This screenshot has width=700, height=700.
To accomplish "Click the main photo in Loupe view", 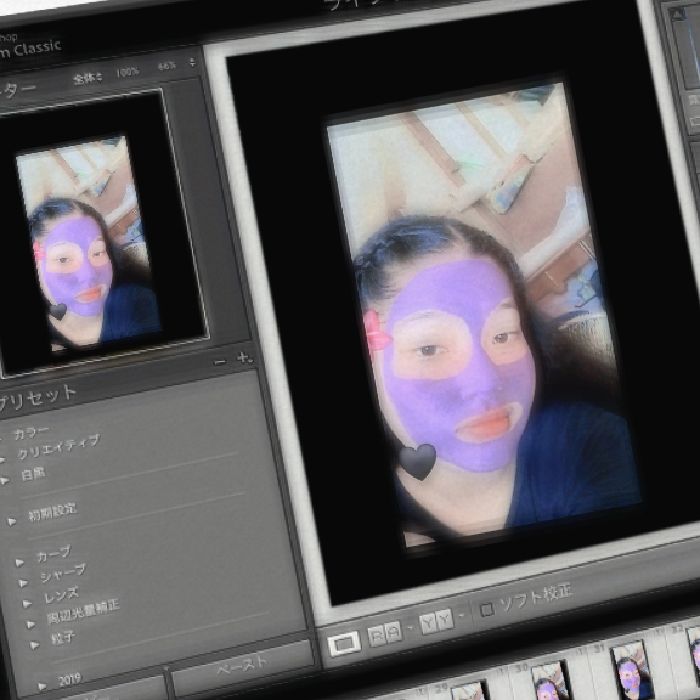I will [484, 315].
